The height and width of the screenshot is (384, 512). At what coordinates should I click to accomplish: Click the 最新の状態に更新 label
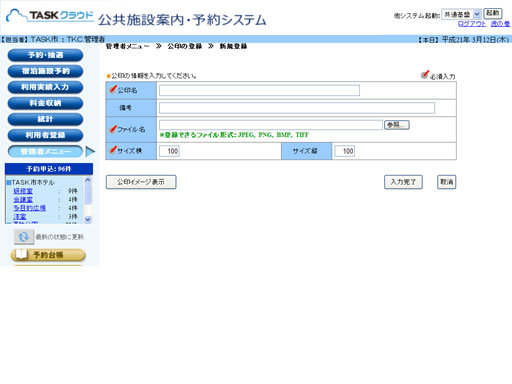click(x=60, y=237)
